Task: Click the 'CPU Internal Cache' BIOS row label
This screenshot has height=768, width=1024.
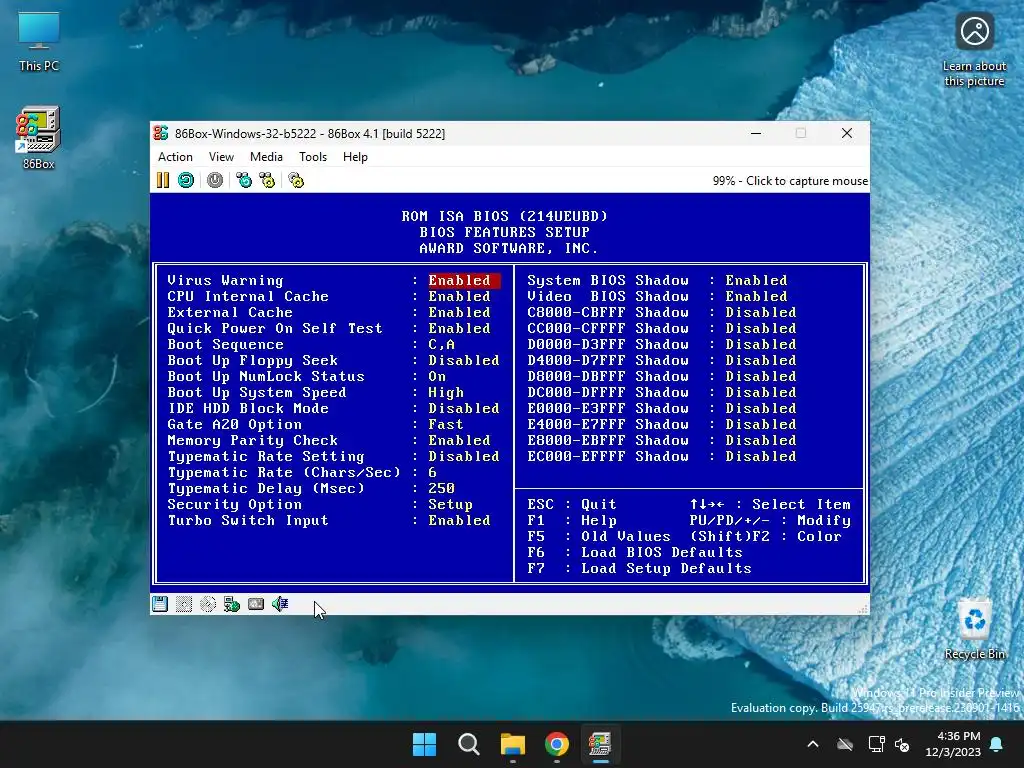Action: click(x=248, y=296)
